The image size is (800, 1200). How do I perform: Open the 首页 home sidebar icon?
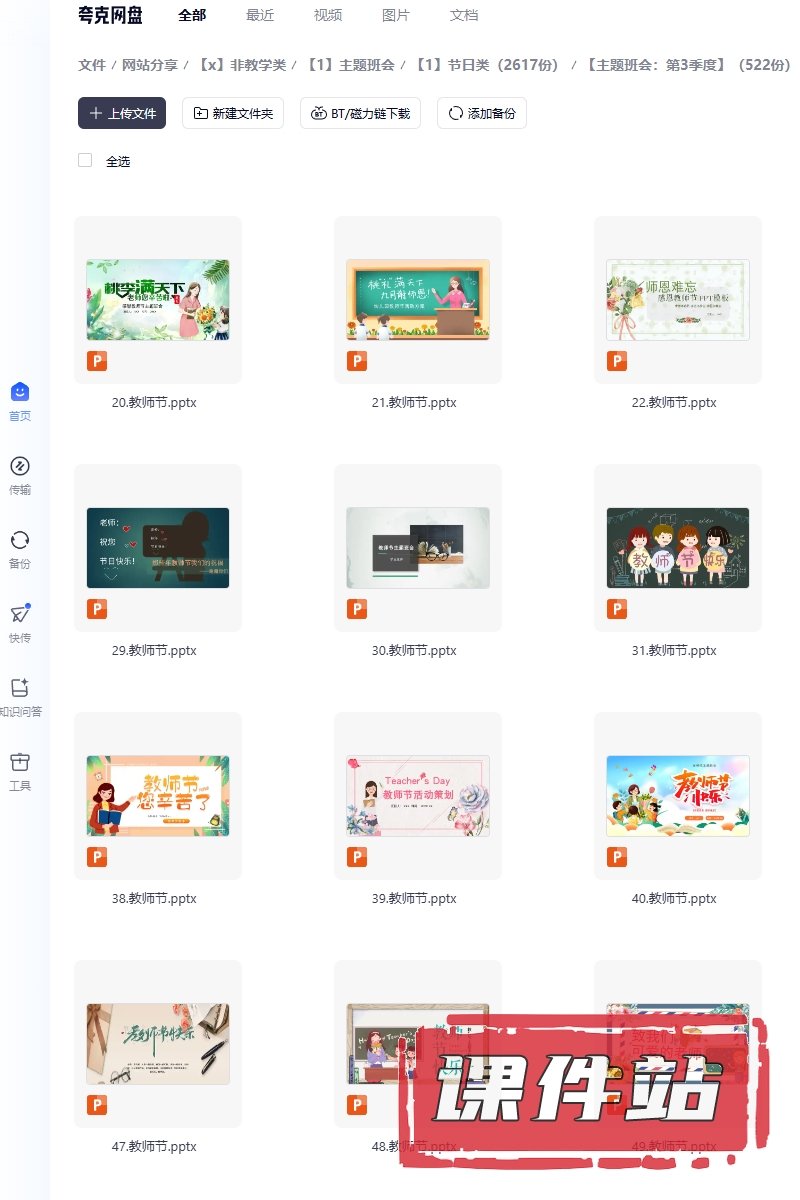pyautogui.click(x=20, y=392)
